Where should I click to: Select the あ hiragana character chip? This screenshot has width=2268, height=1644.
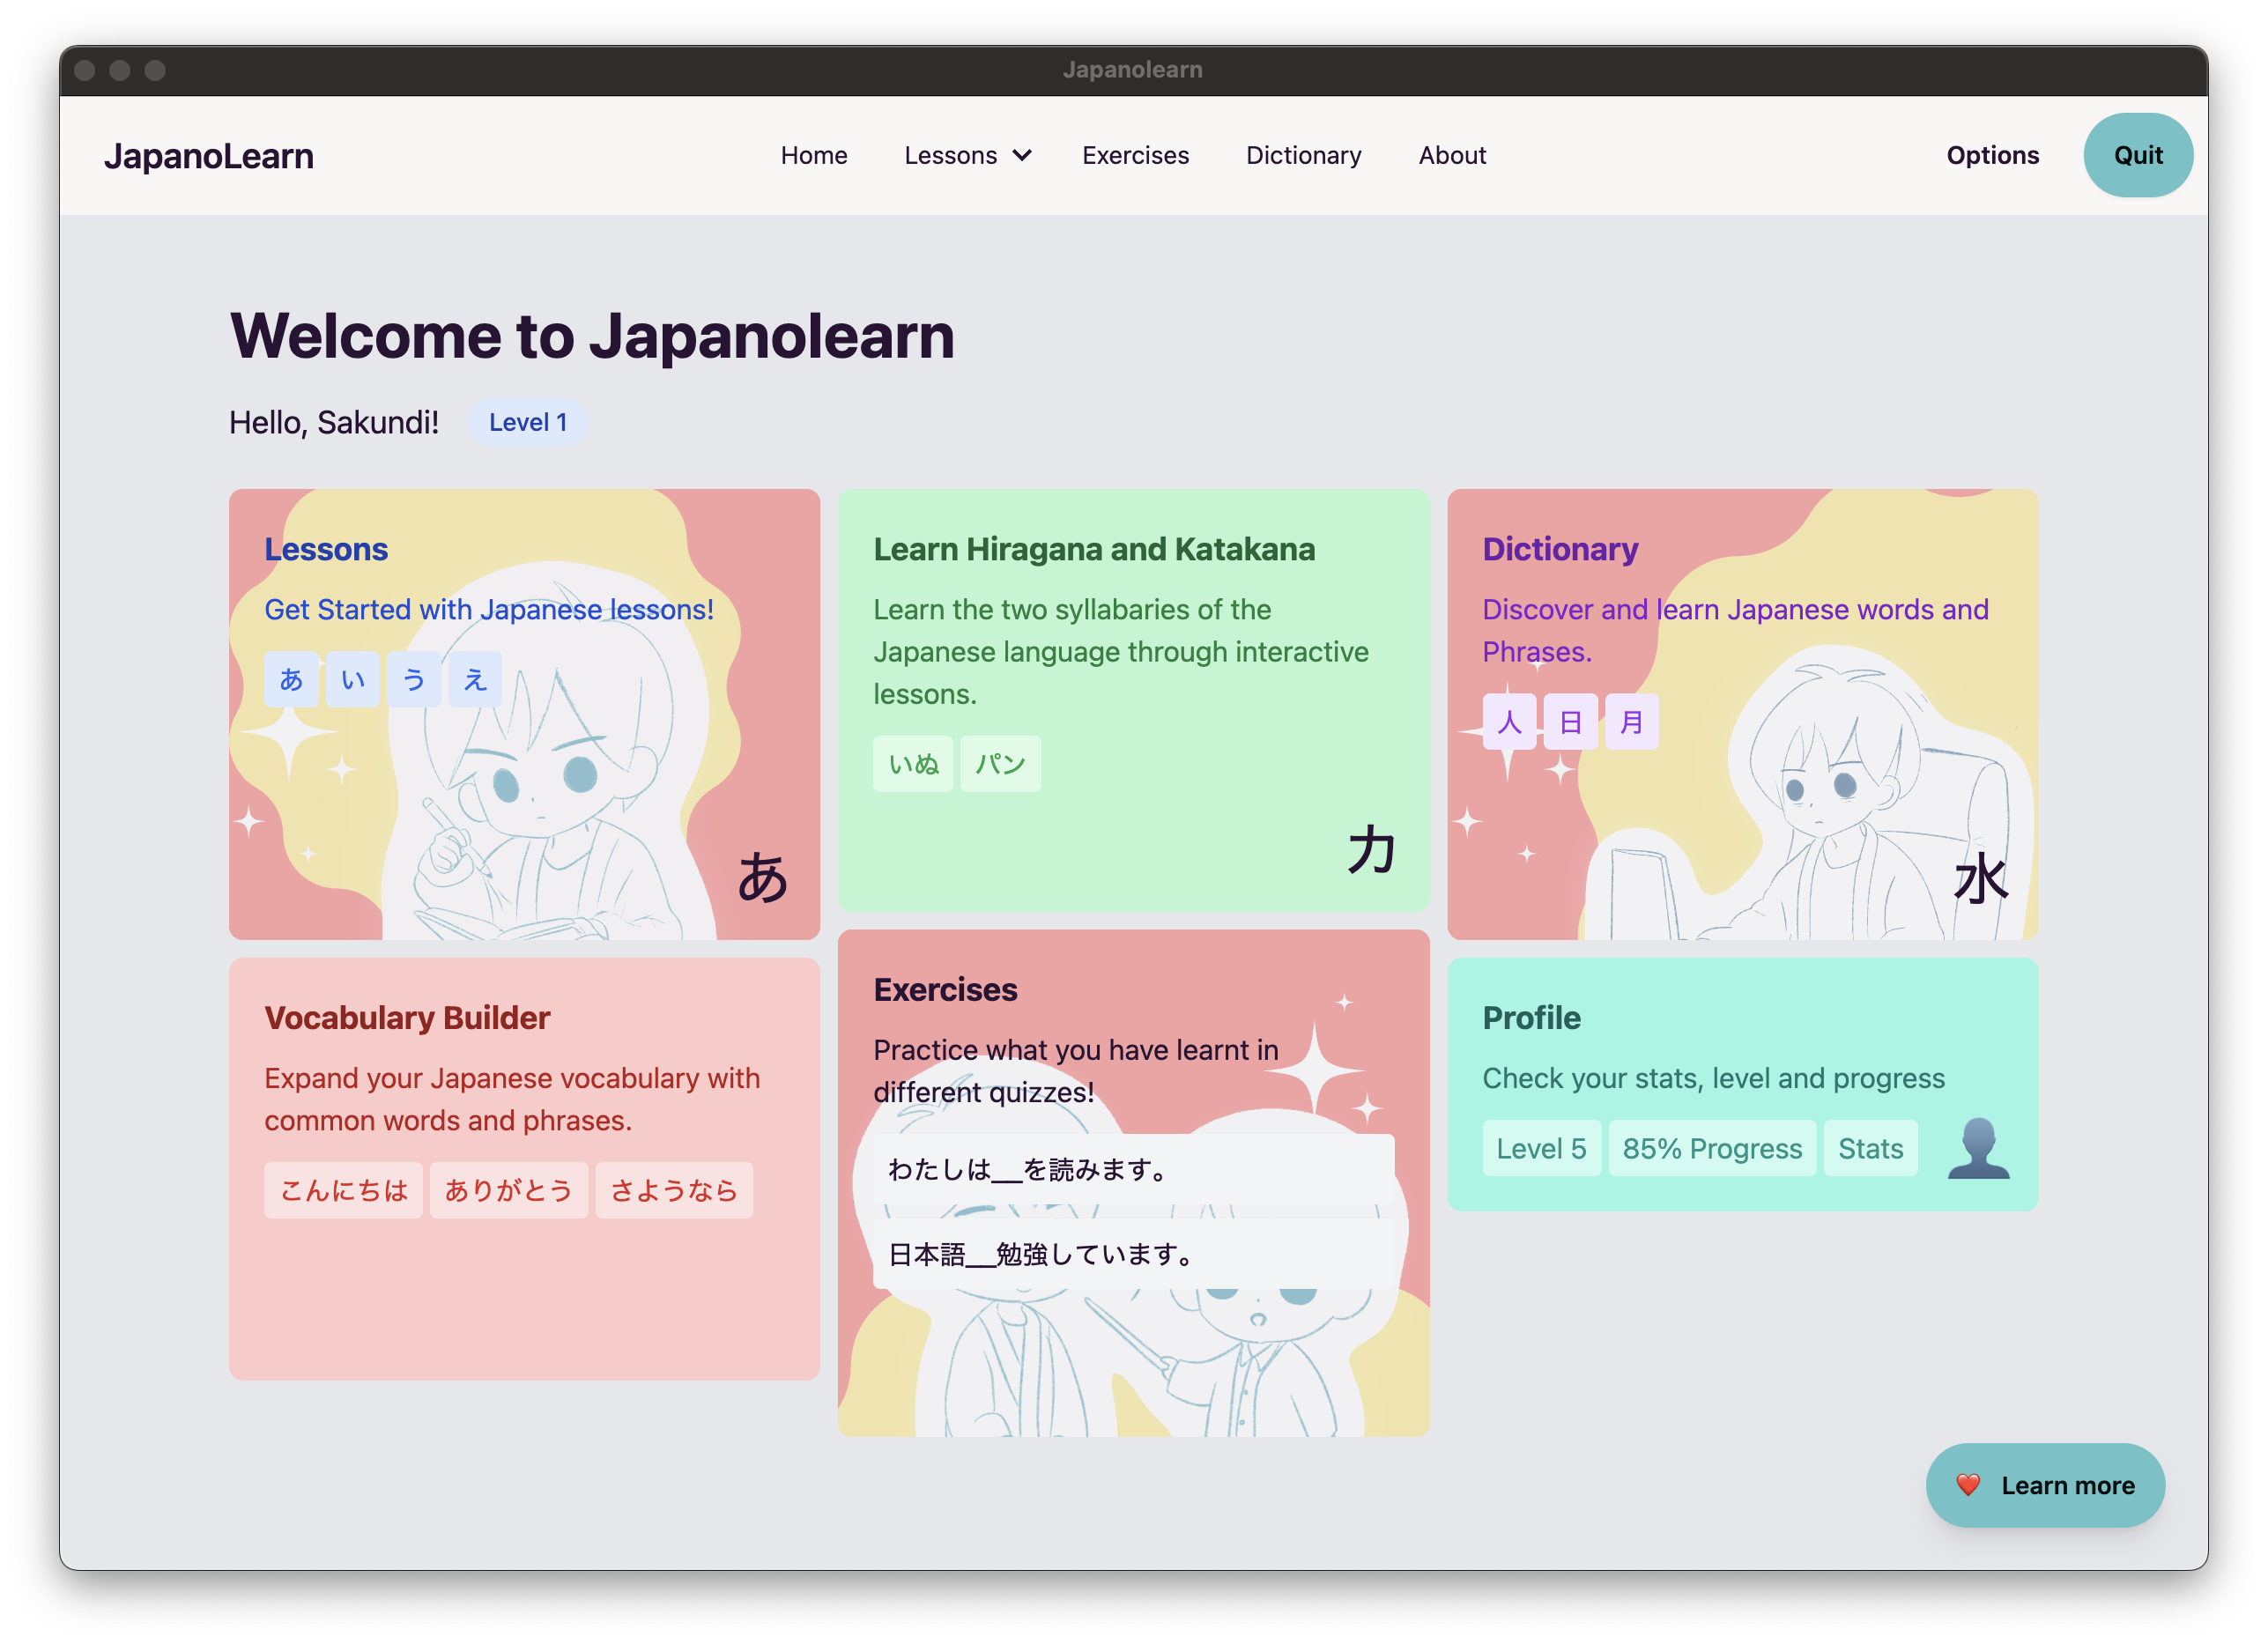tap(291, 679)
